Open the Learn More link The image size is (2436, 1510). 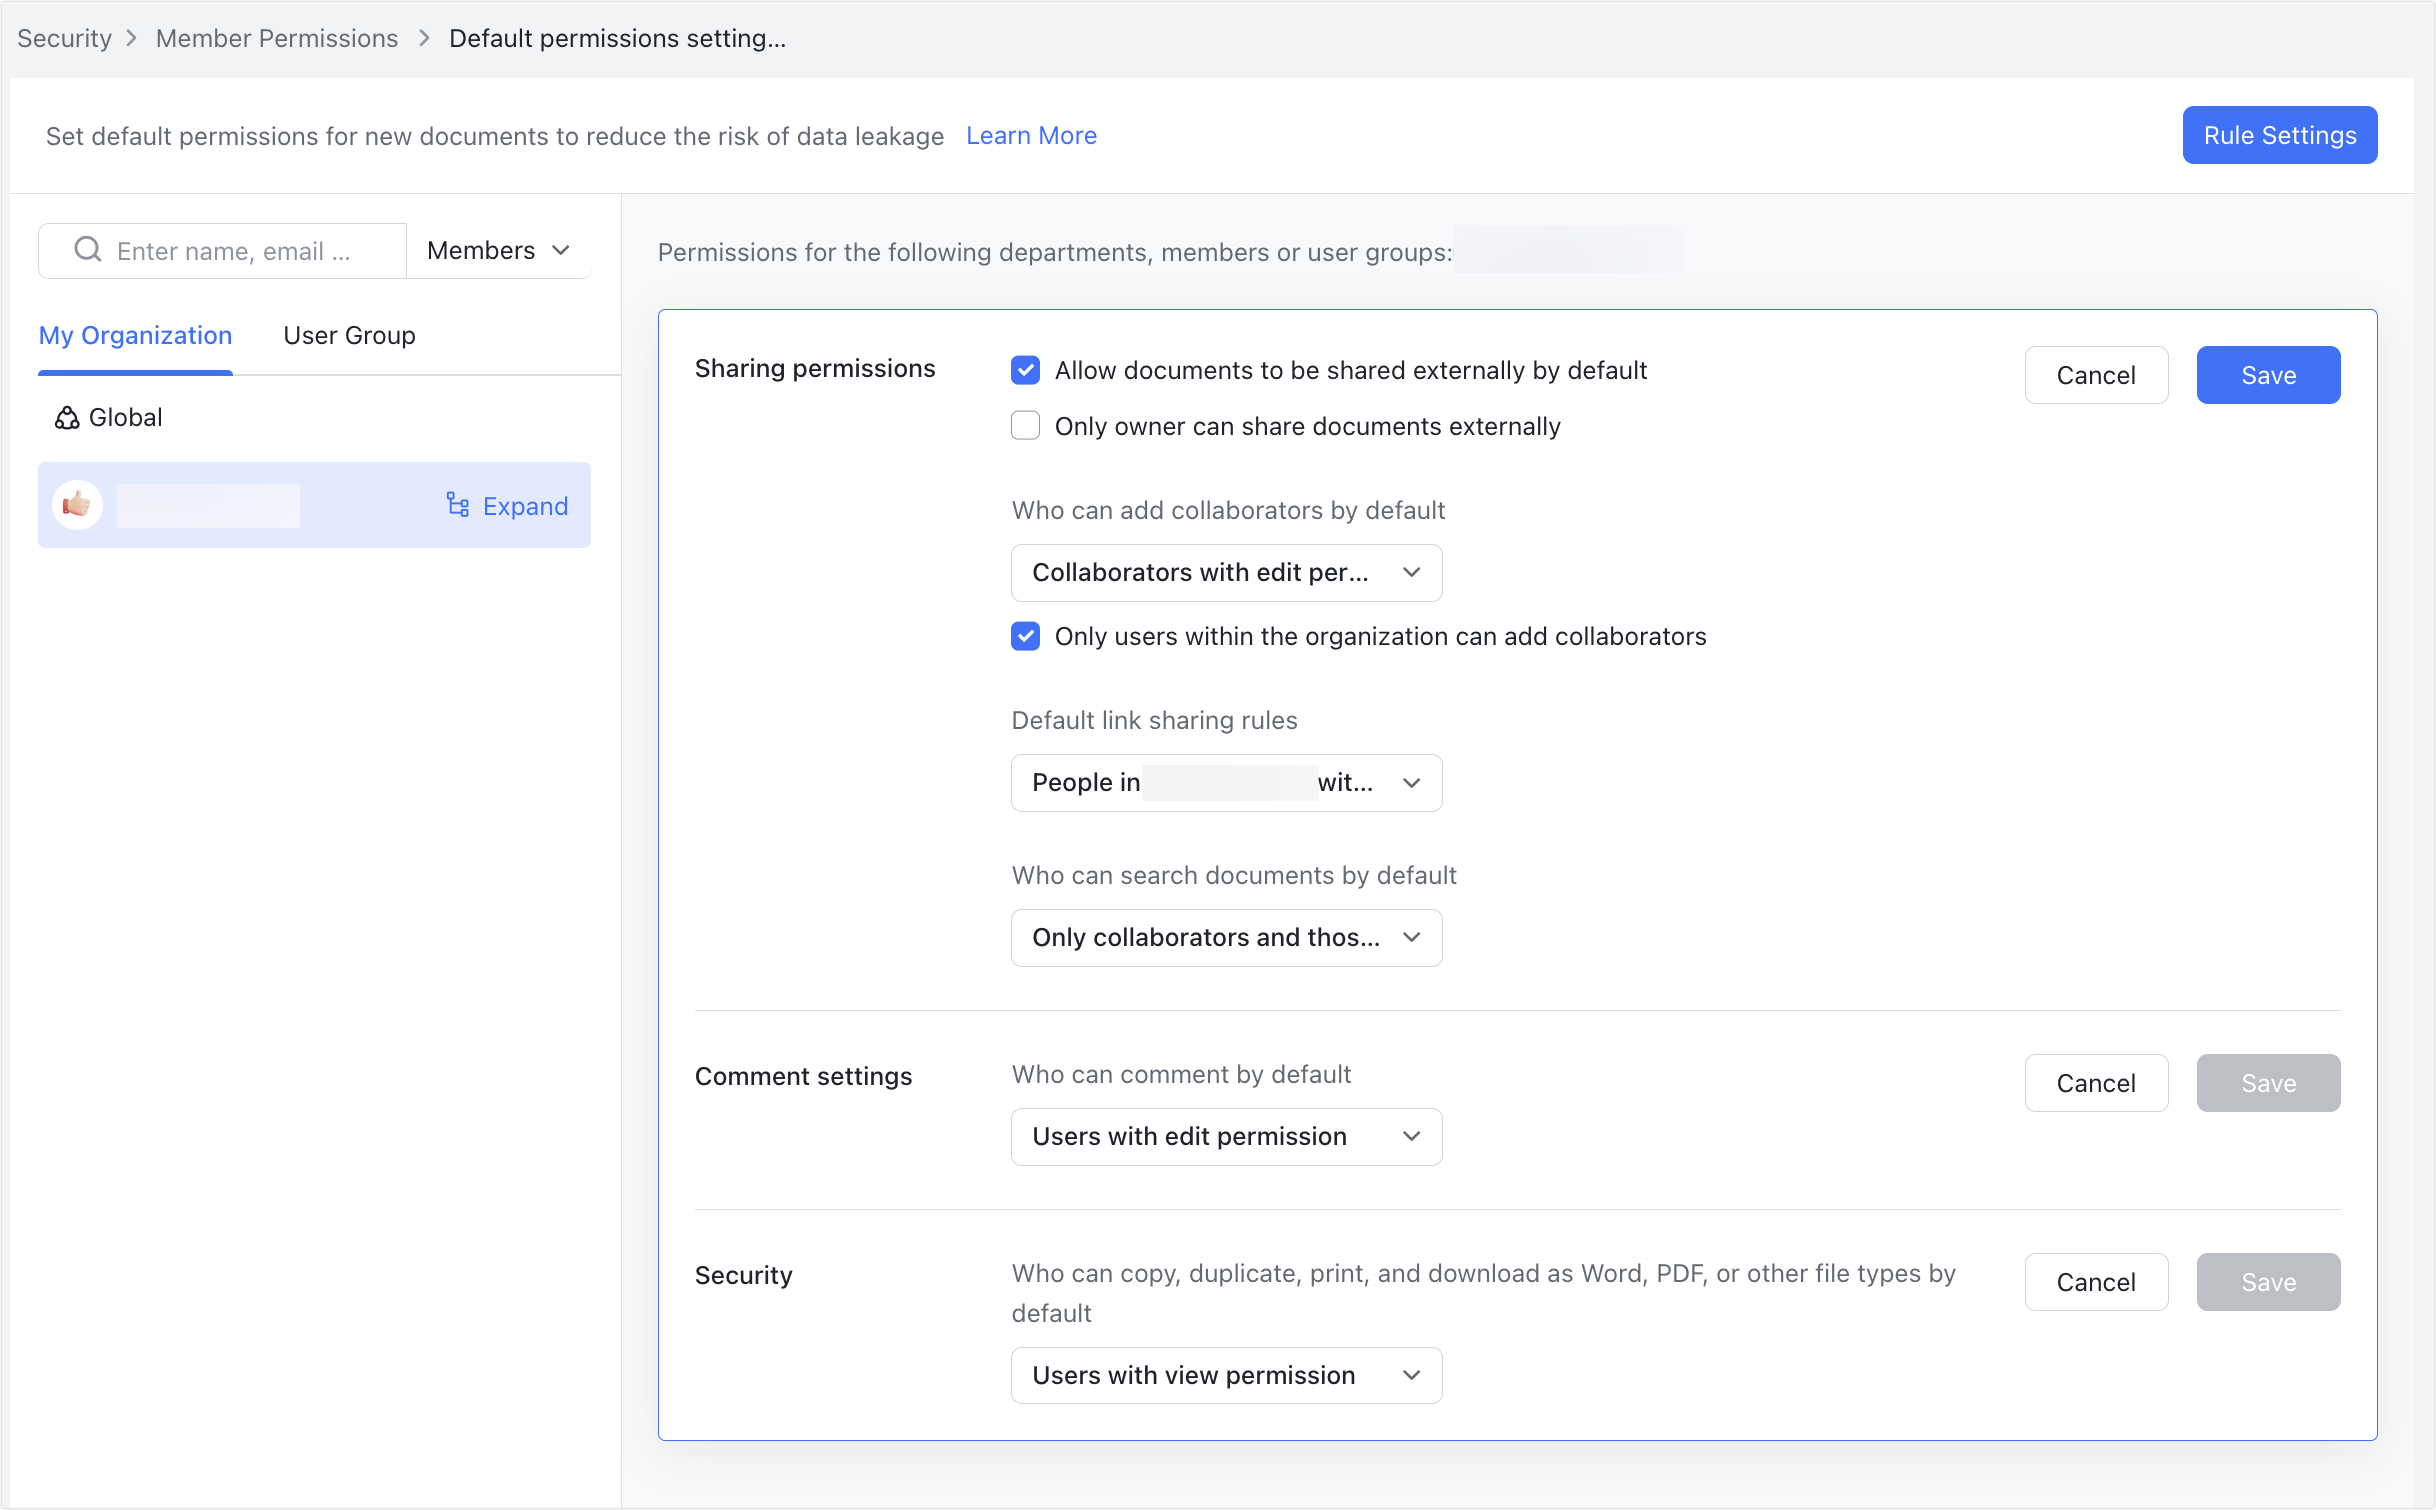tap(1031, 135)
